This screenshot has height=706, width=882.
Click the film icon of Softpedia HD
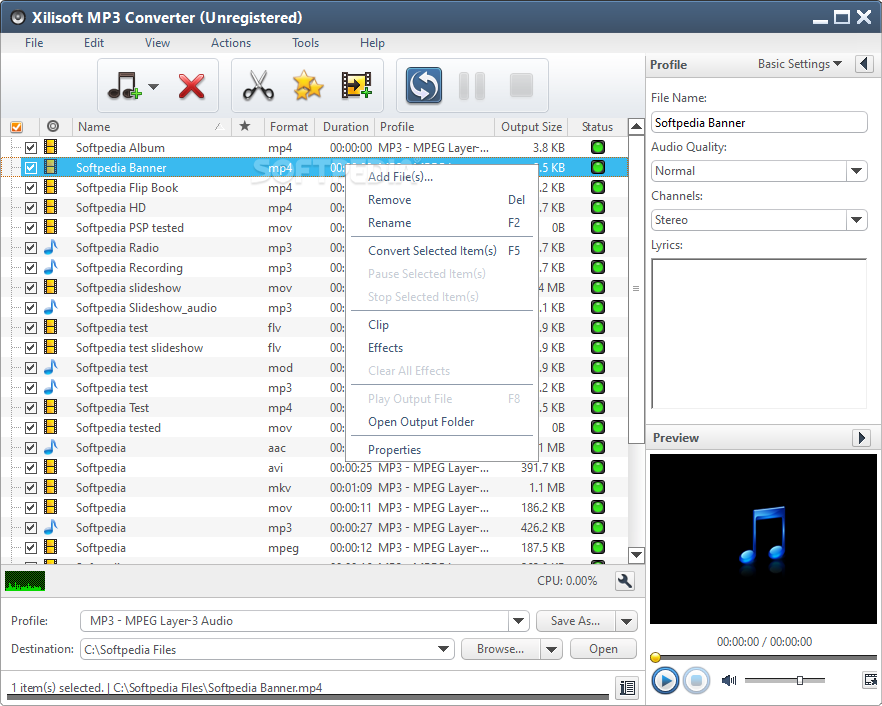(51, 207)
